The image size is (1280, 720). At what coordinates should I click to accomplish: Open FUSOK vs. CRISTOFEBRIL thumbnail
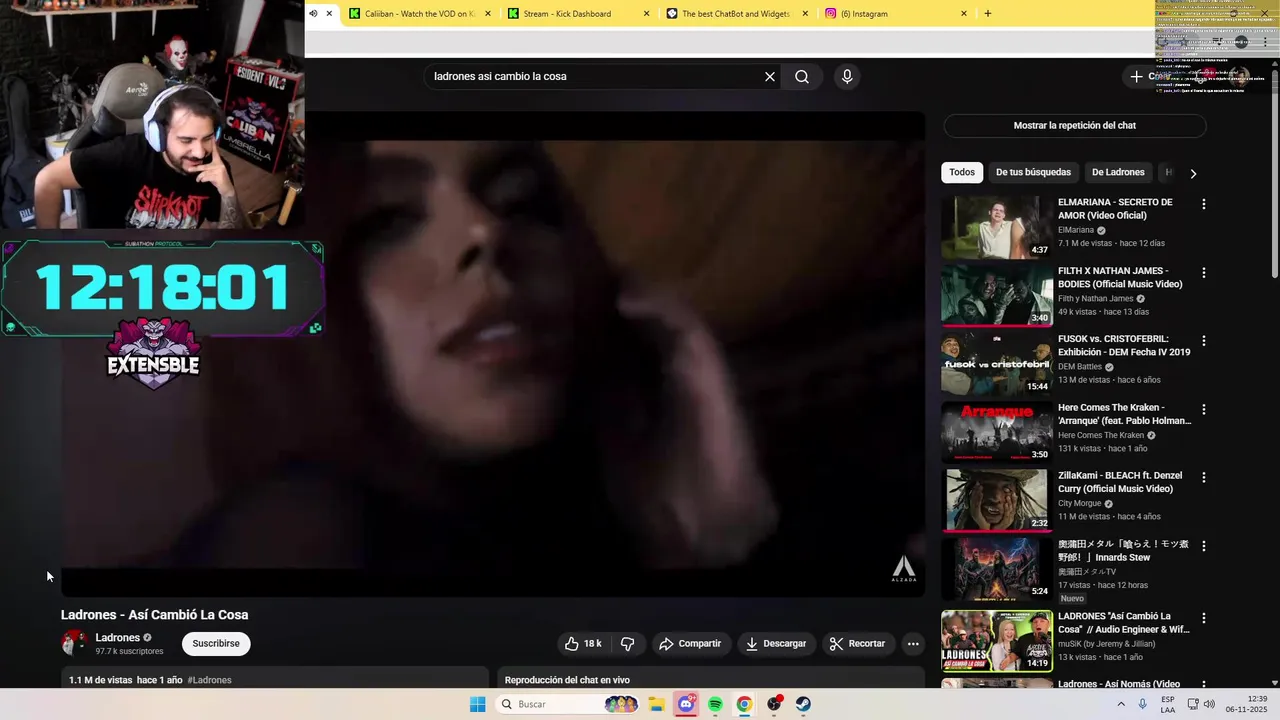coord(996,364)
